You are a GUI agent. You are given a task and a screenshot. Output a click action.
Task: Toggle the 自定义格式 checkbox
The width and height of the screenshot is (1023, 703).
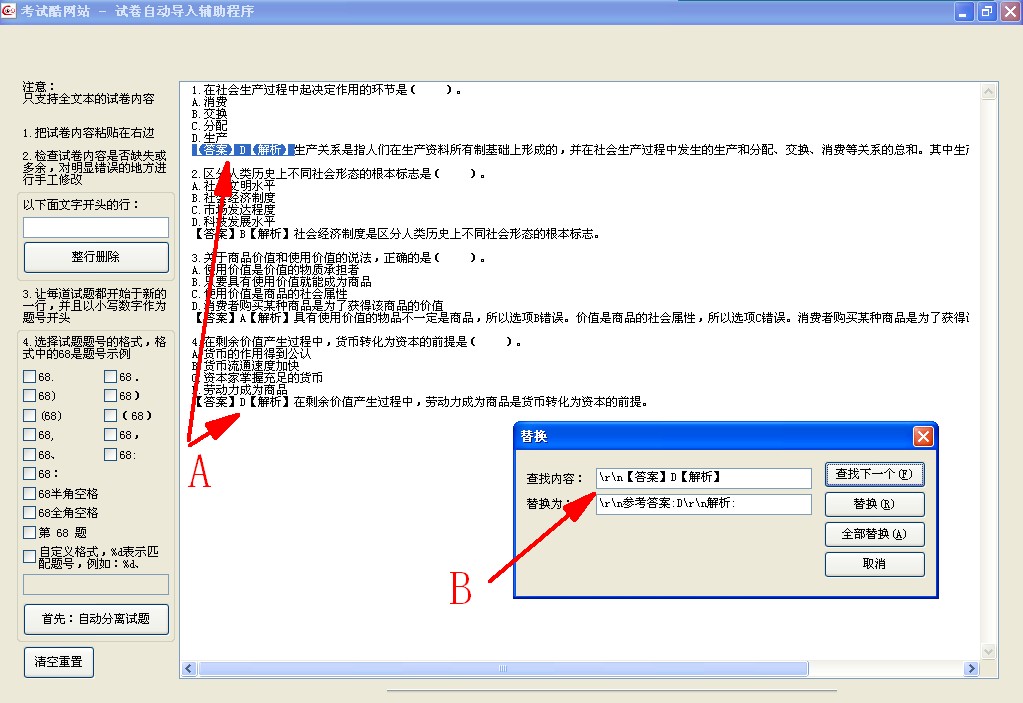[x=30, y=555]
